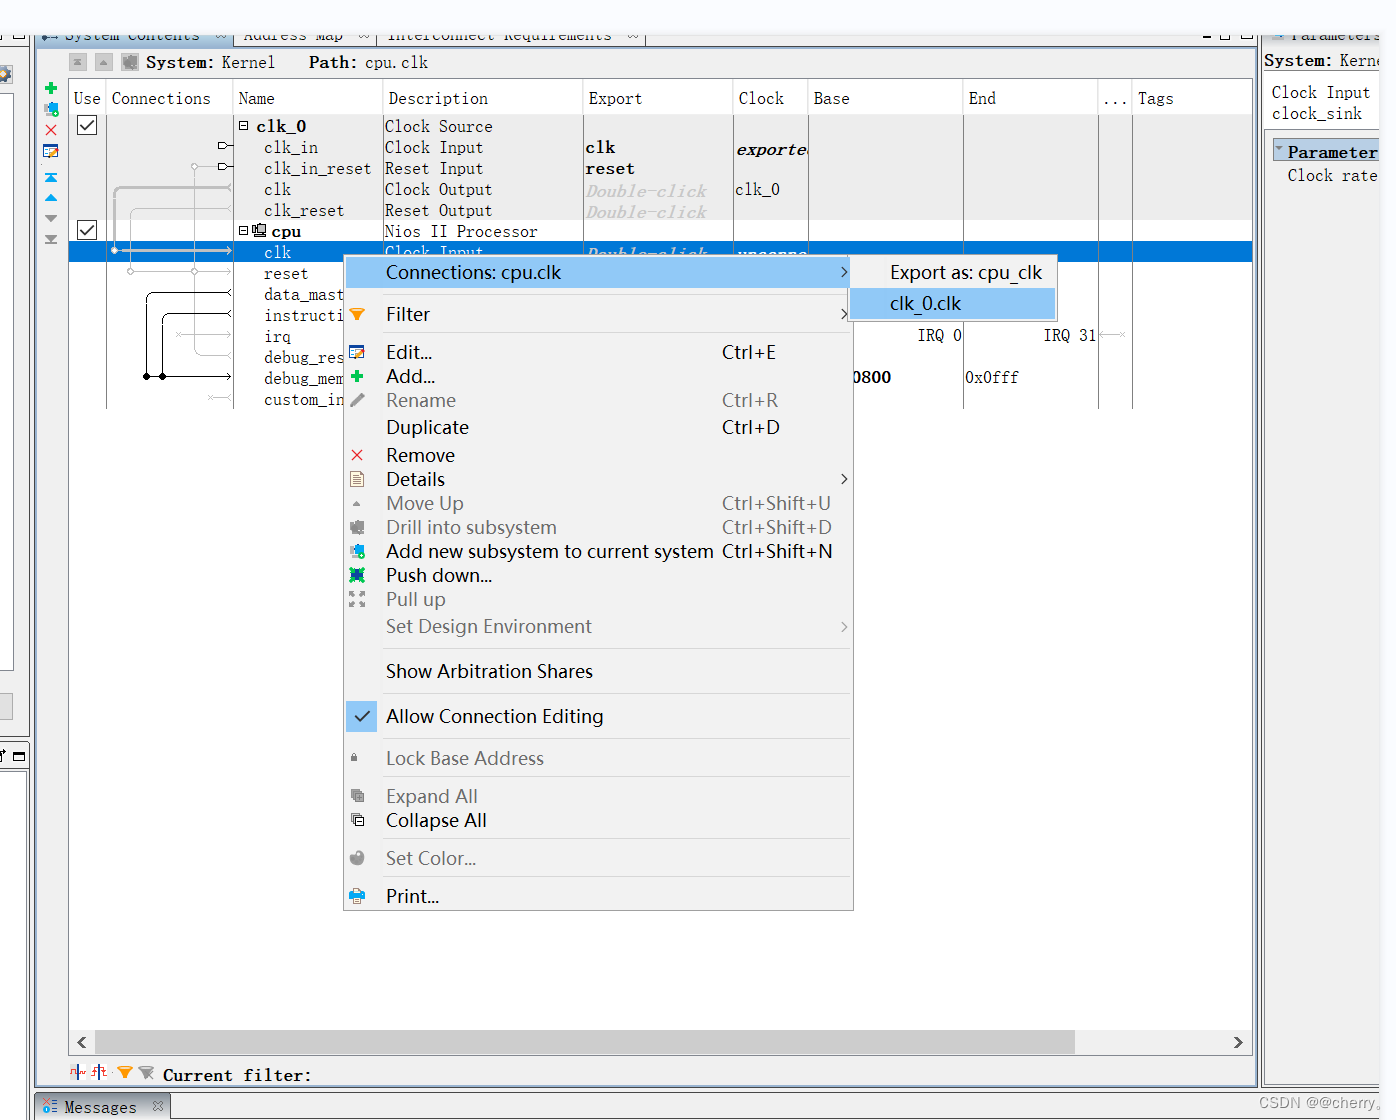Image resolution: width=1396 pixels, height=1120 pixels.
Task: Click the column options '...' header
Action: click(x=1115, y=98)
